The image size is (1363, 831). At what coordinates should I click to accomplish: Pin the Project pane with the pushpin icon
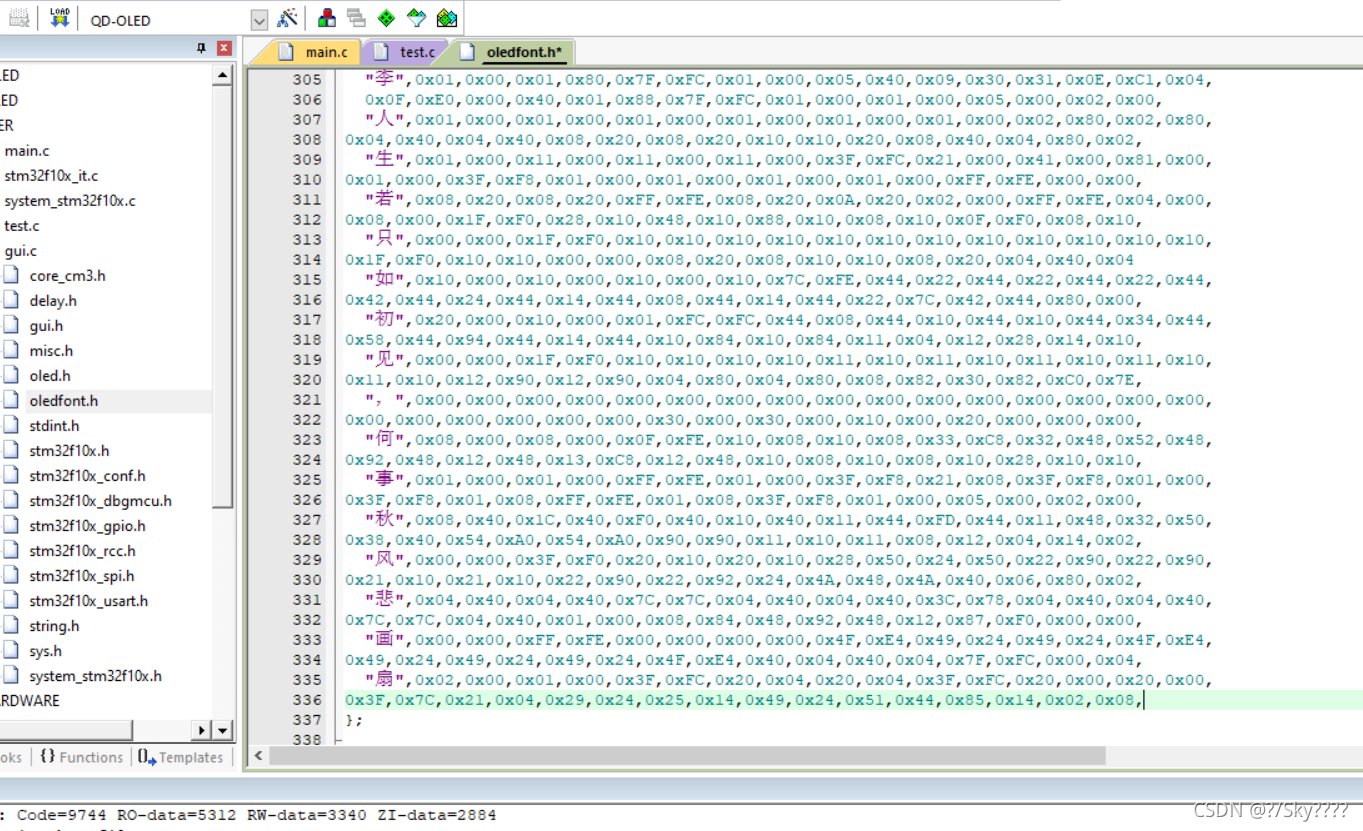click(201, 48)
